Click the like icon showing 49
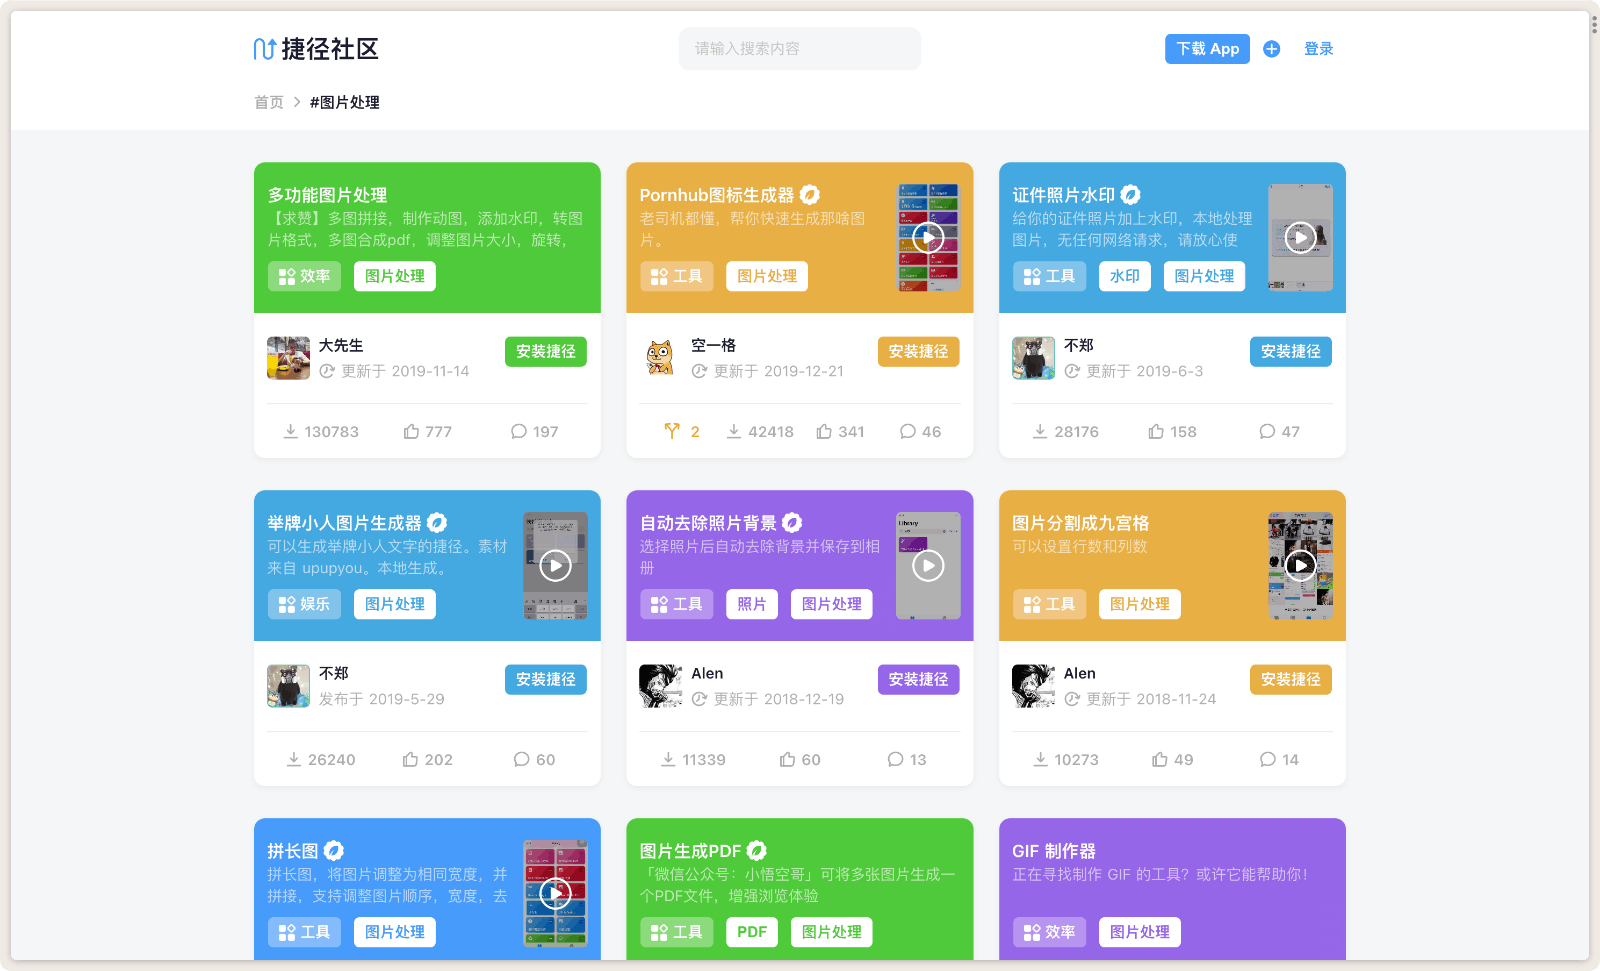The width and height of the screenshot is (1600, 971). point(1160,759)
